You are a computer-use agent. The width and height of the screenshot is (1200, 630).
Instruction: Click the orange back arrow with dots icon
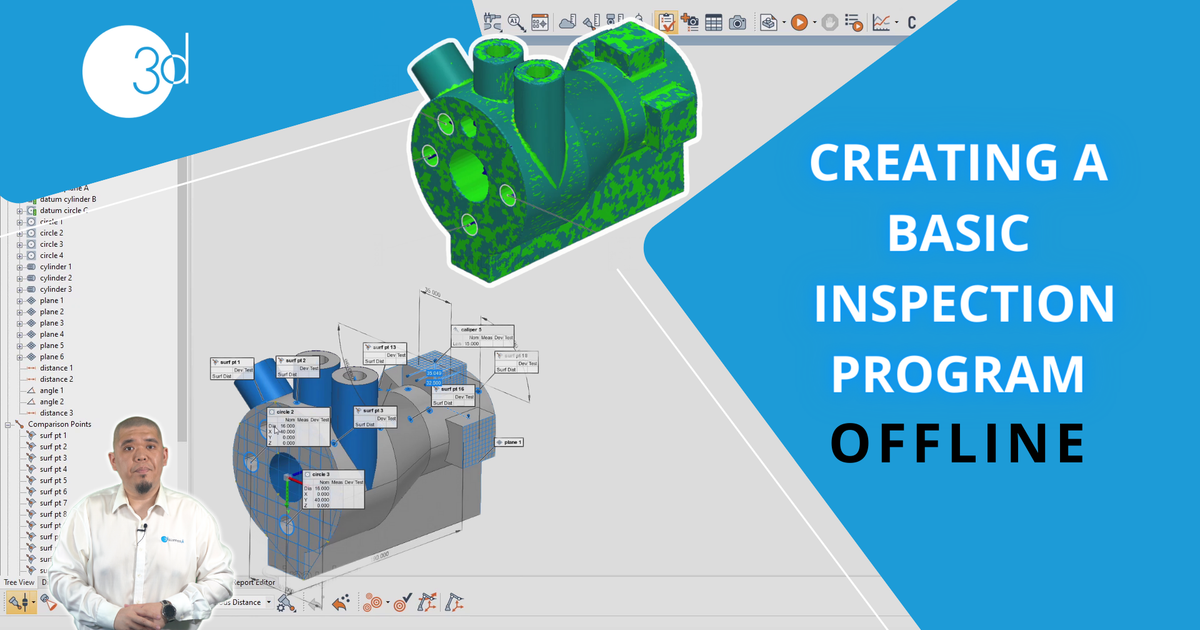pyautogui.click(x=339, y=603)
